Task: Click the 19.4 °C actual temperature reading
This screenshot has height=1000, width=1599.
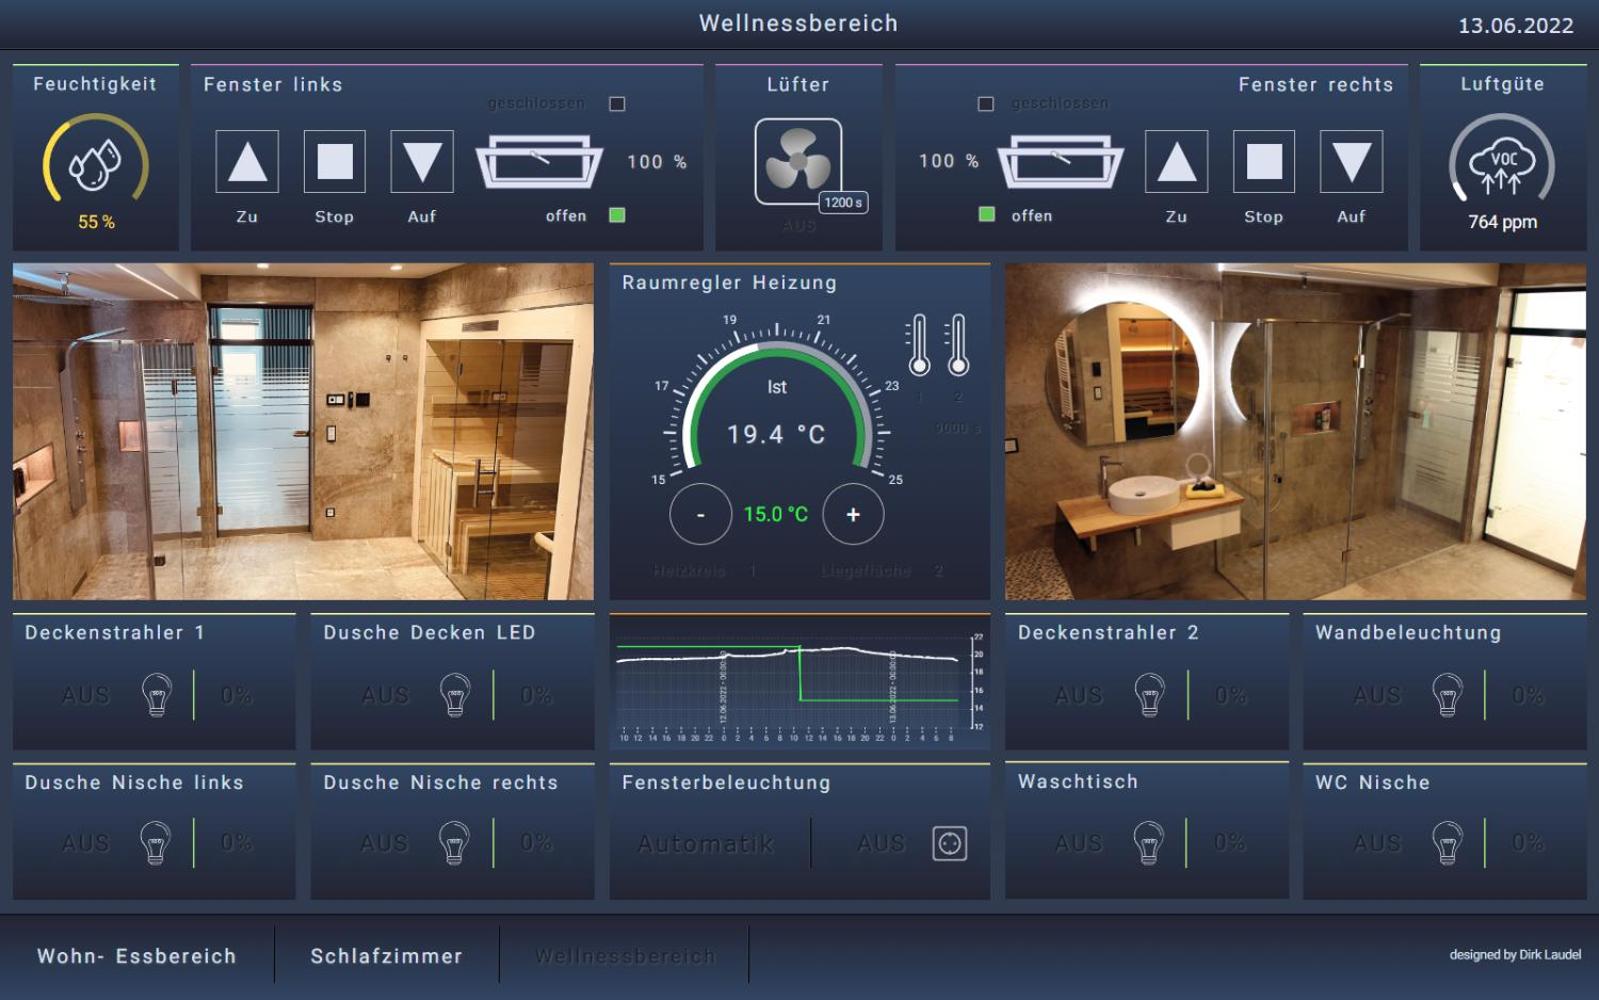Action: (776, 434)
